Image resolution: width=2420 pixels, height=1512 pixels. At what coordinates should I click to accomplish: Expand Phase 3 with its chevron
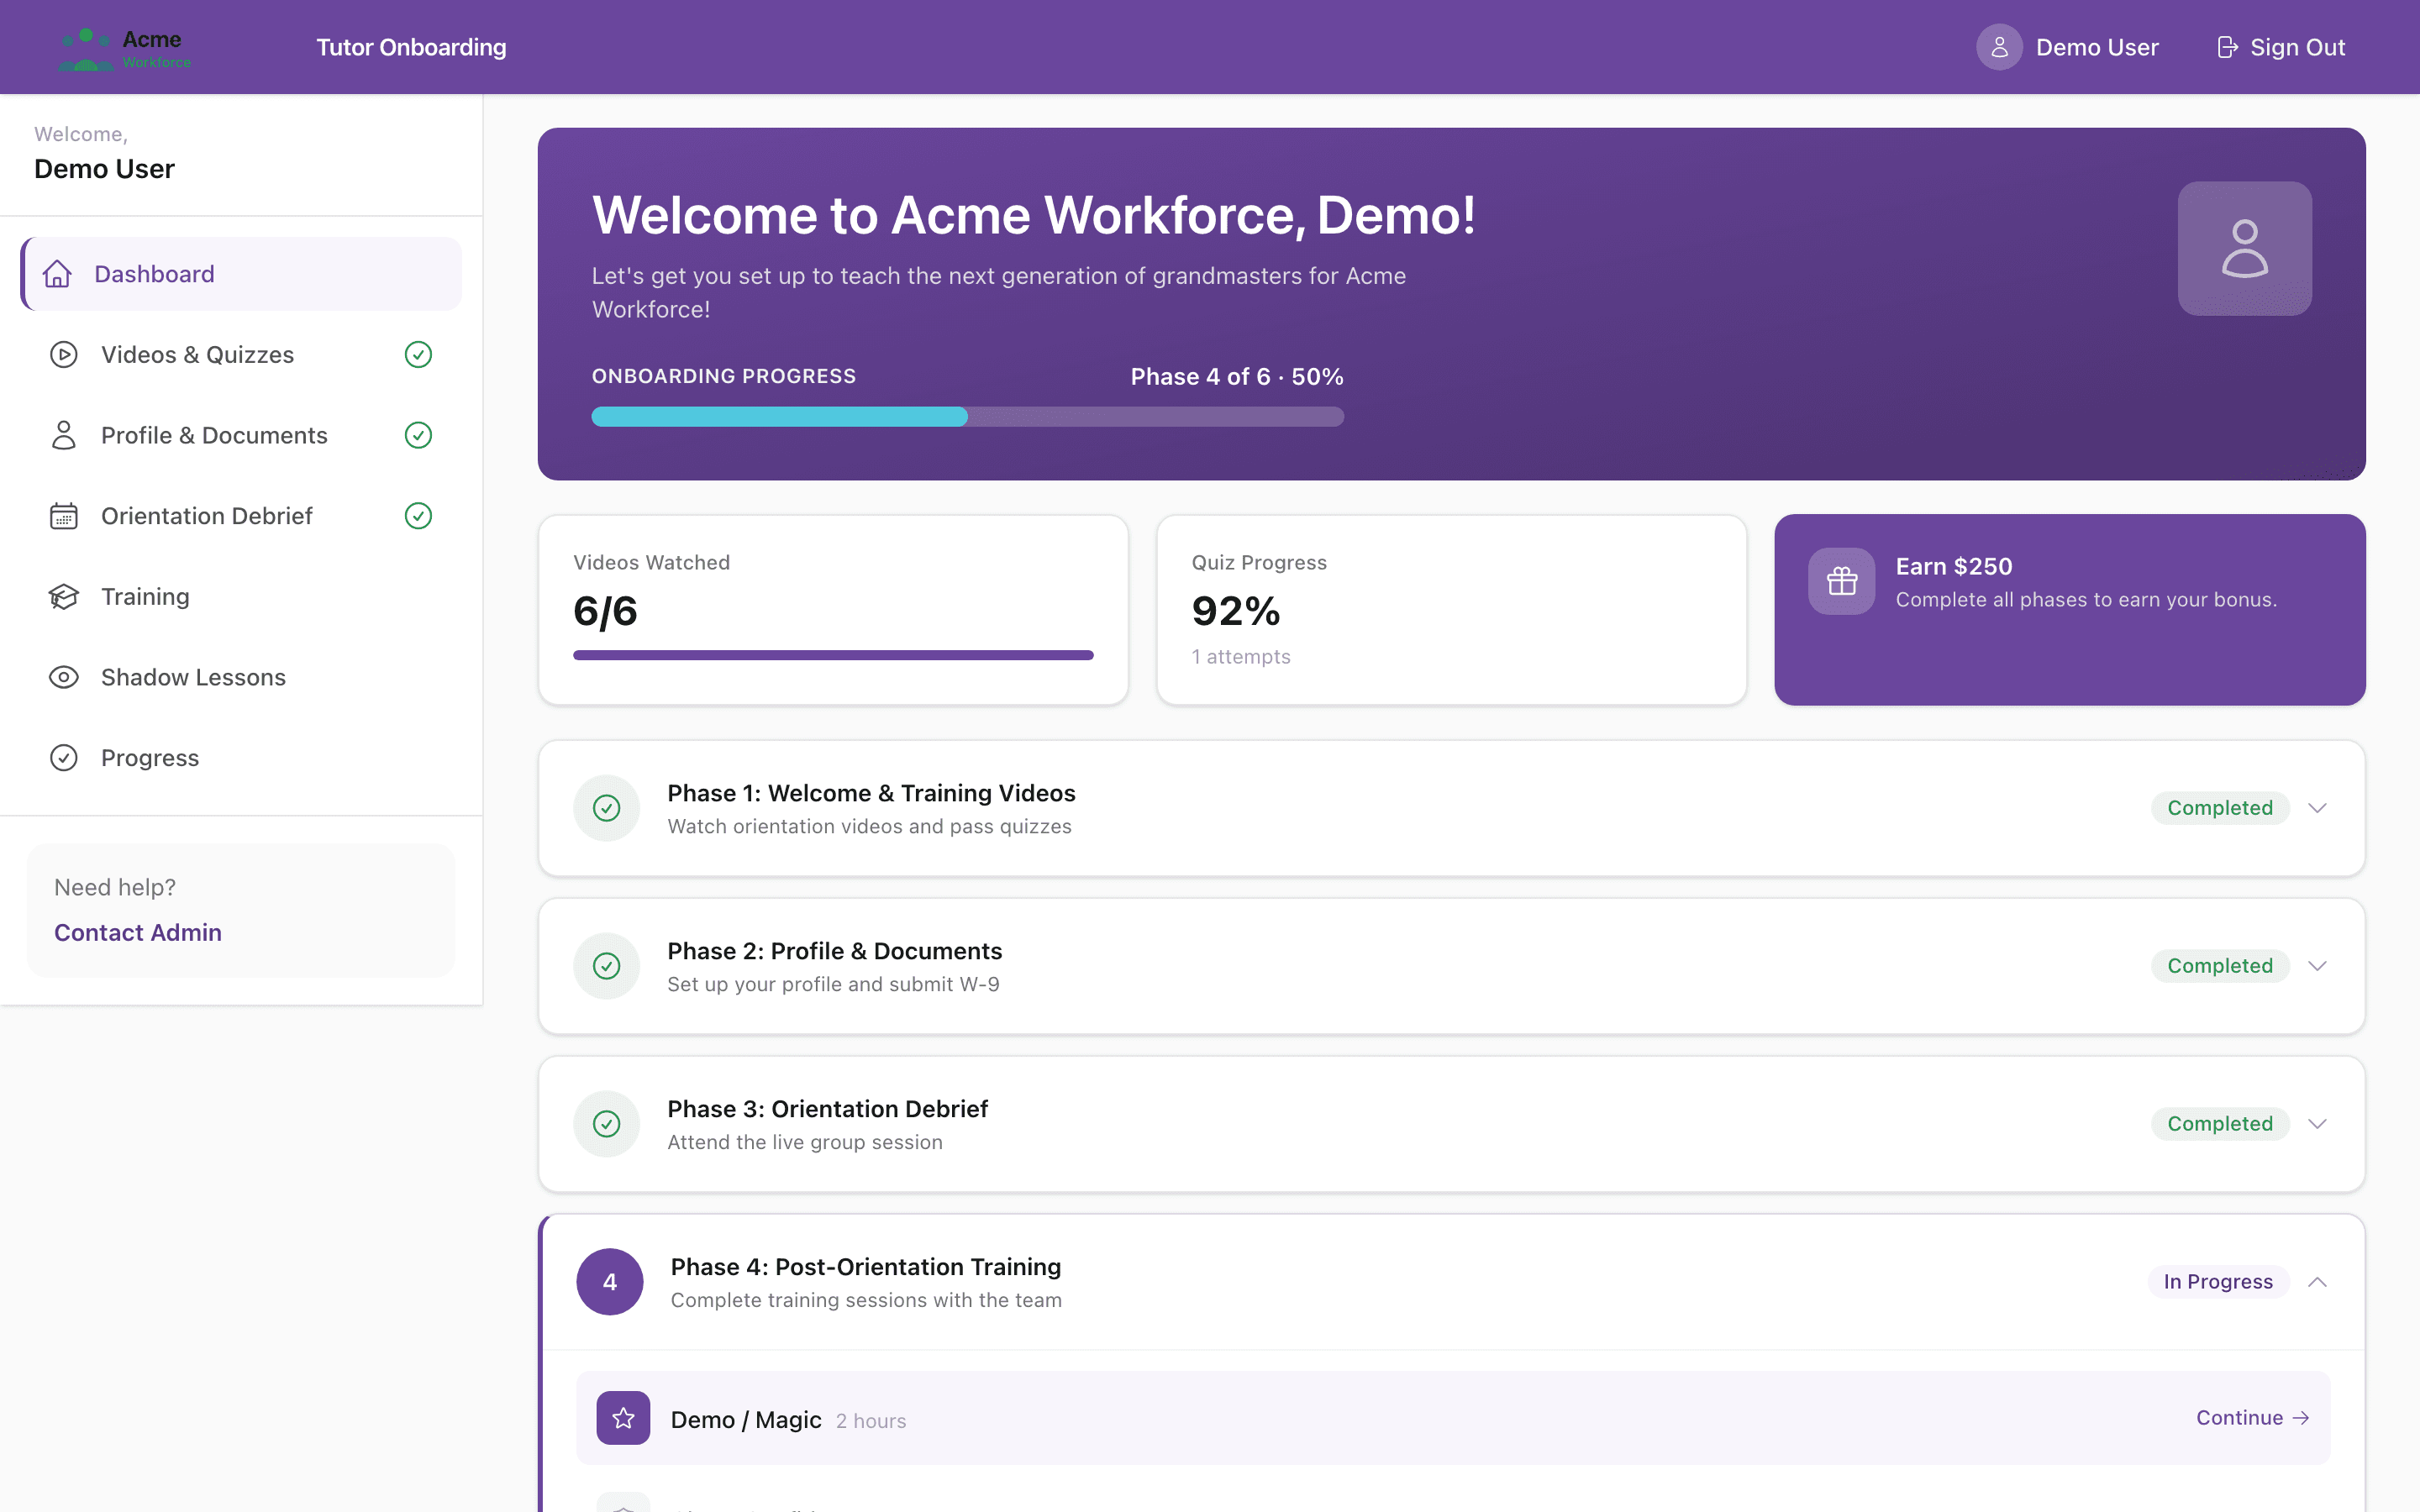pos(2317,1124)
